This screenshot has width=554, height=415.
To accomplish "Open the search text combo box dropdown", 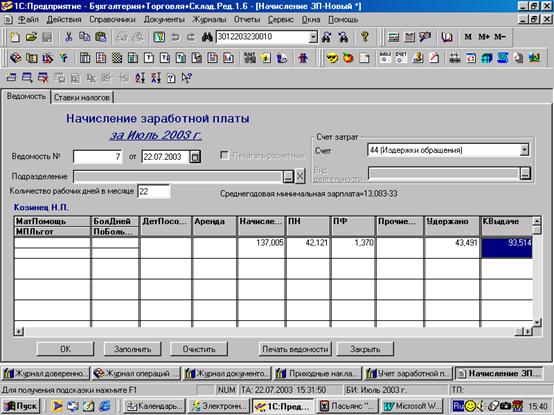I will tap(313, 37).
